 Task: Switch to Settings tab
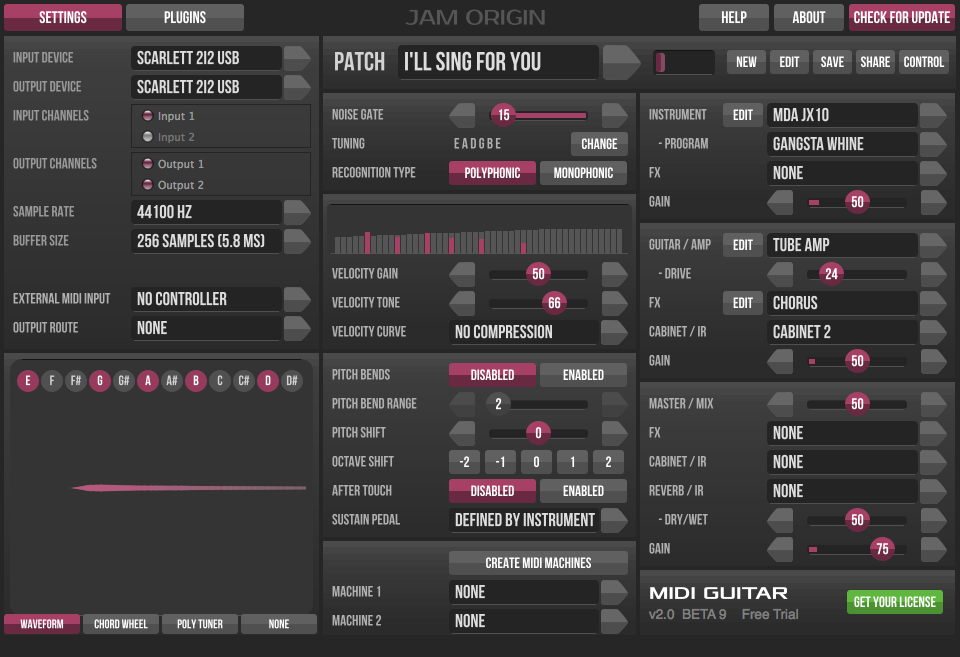coord(63,17)
